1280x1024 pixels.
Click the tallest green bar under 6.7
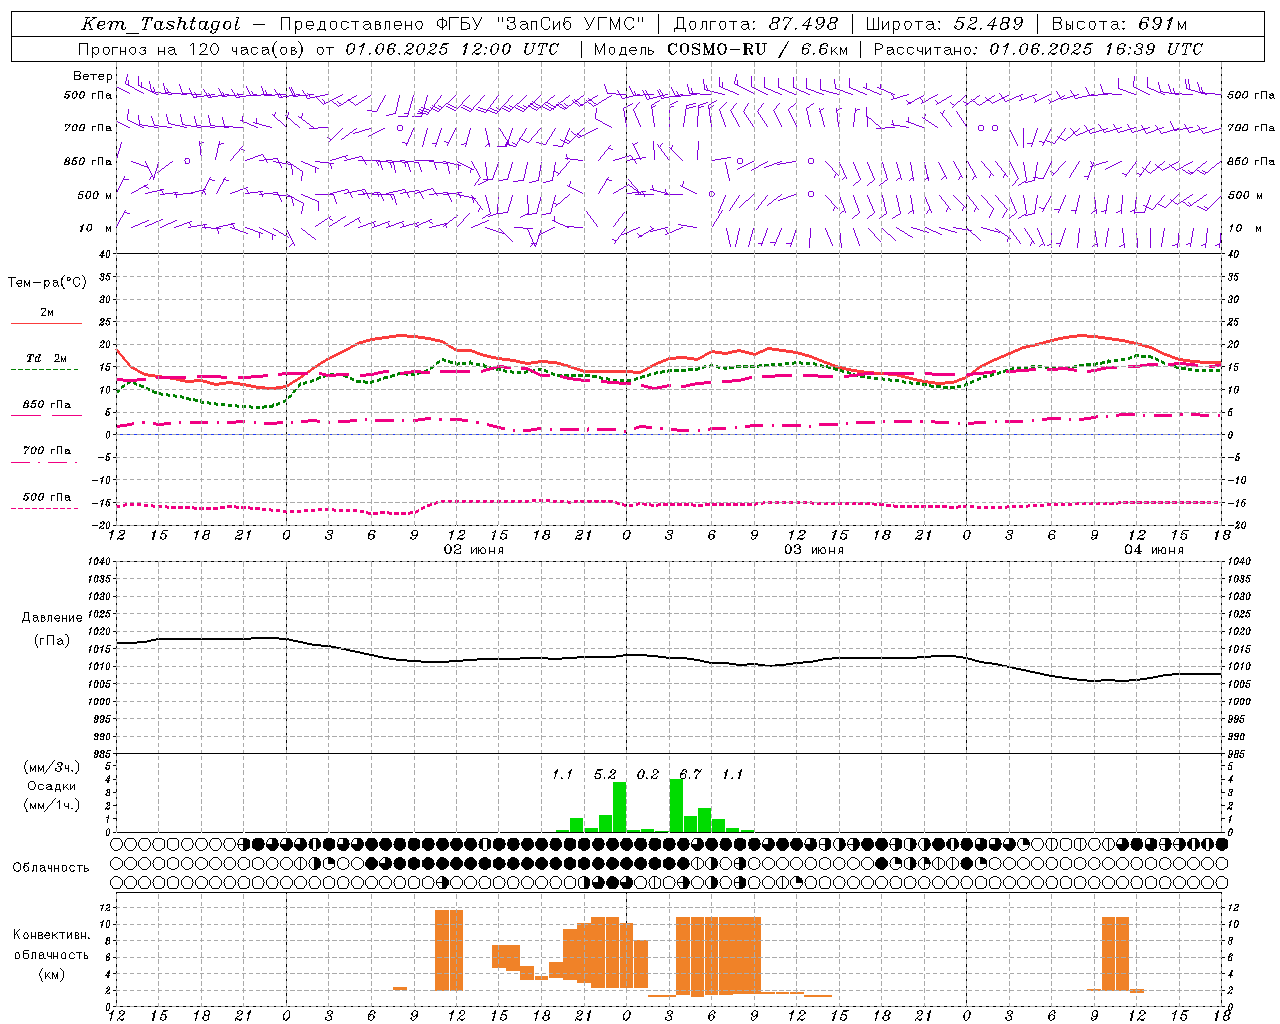pos(676,806)
